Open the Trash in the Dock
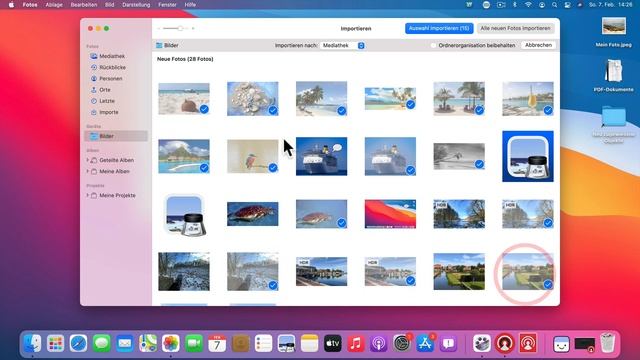The image size is (640, 360). [607, 342]
